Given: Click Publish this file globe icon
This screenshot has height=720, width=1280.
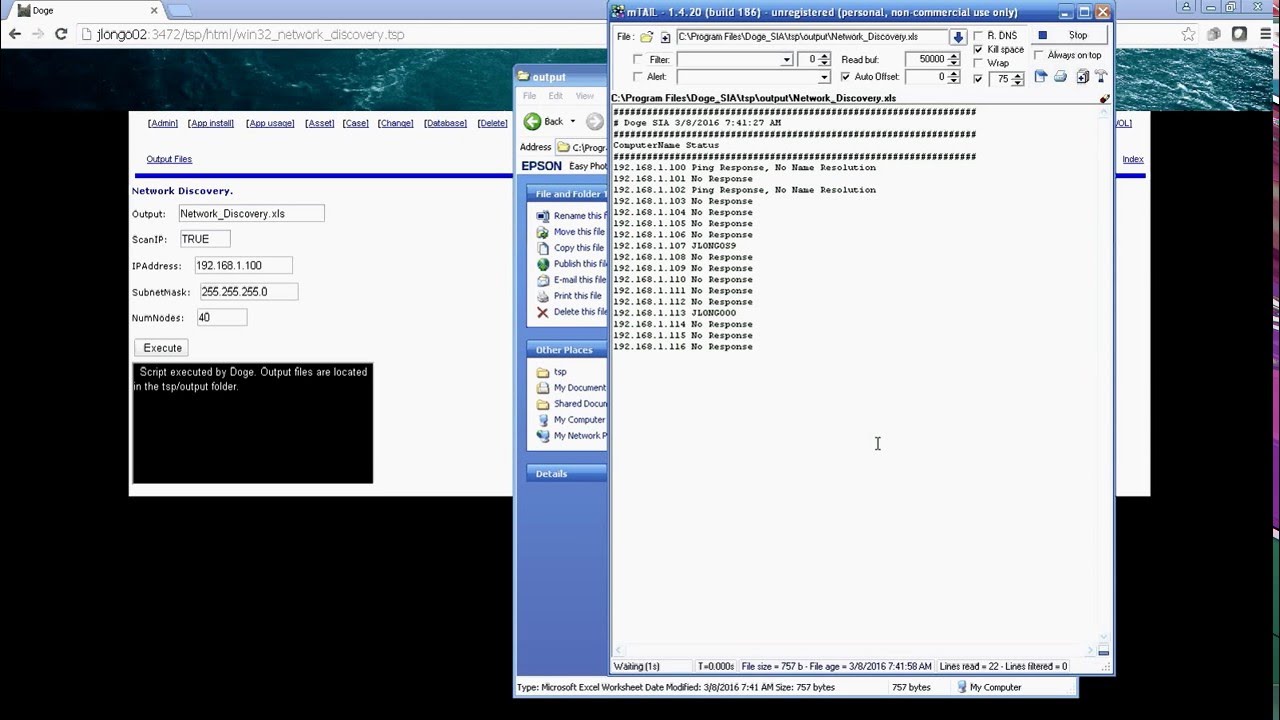Looking at the screenshot, I should click(x=543, y=264).
